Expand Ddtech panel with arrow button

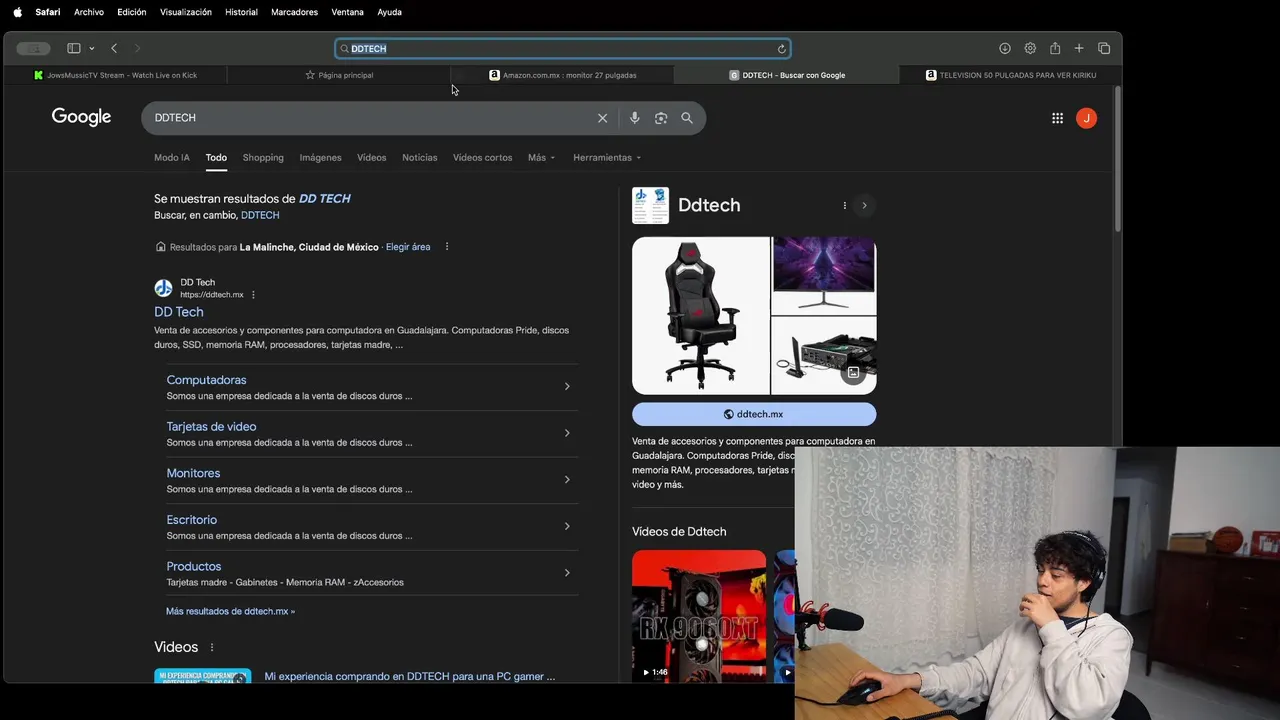tap(864, 205)
